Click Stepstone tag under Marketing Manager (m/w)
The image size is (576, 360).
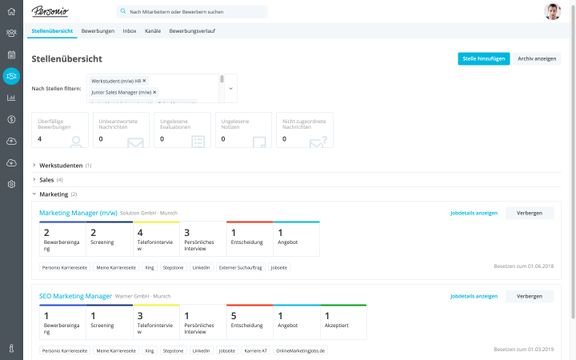pos(173,267)
